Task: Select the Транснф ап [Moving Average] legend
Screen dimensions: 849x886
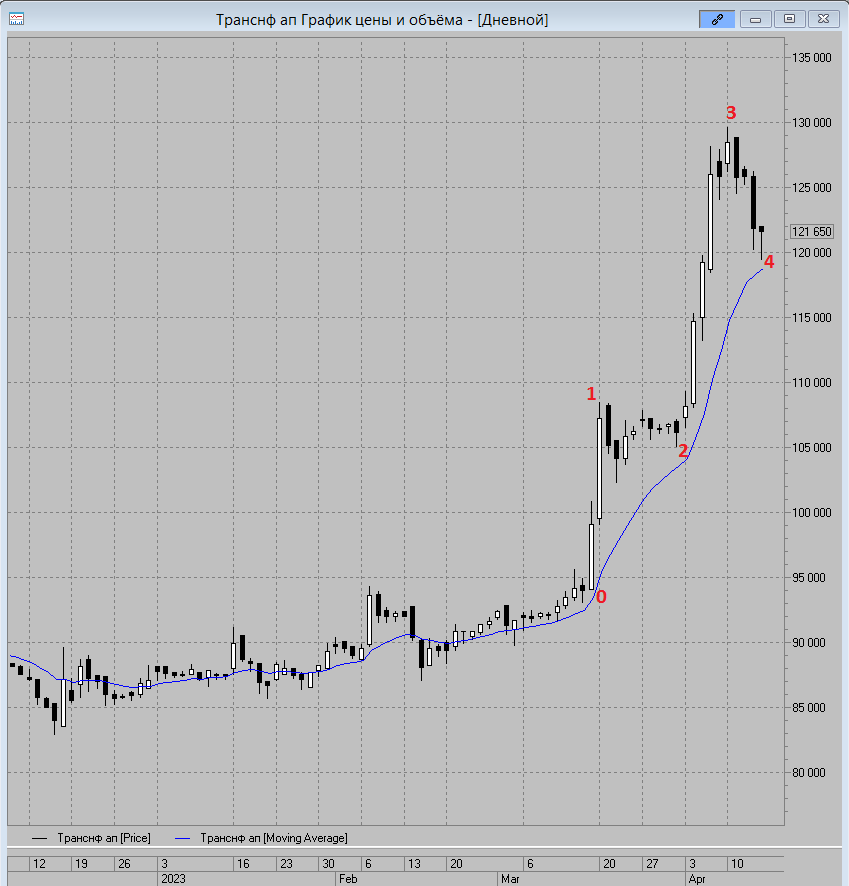Action: pyautogui.click(x=262, y=838)
